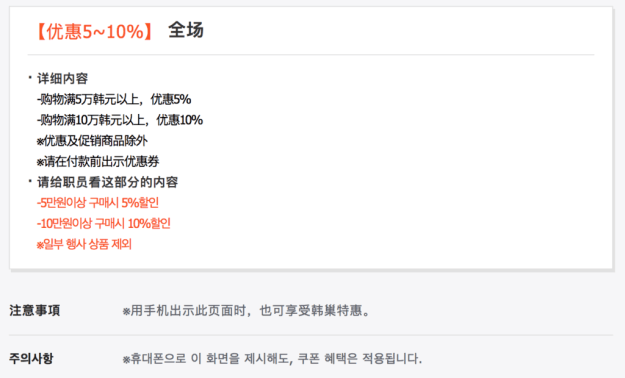Click the separator line between the two notices
The image size is (625, 378).
click(311, 335)
